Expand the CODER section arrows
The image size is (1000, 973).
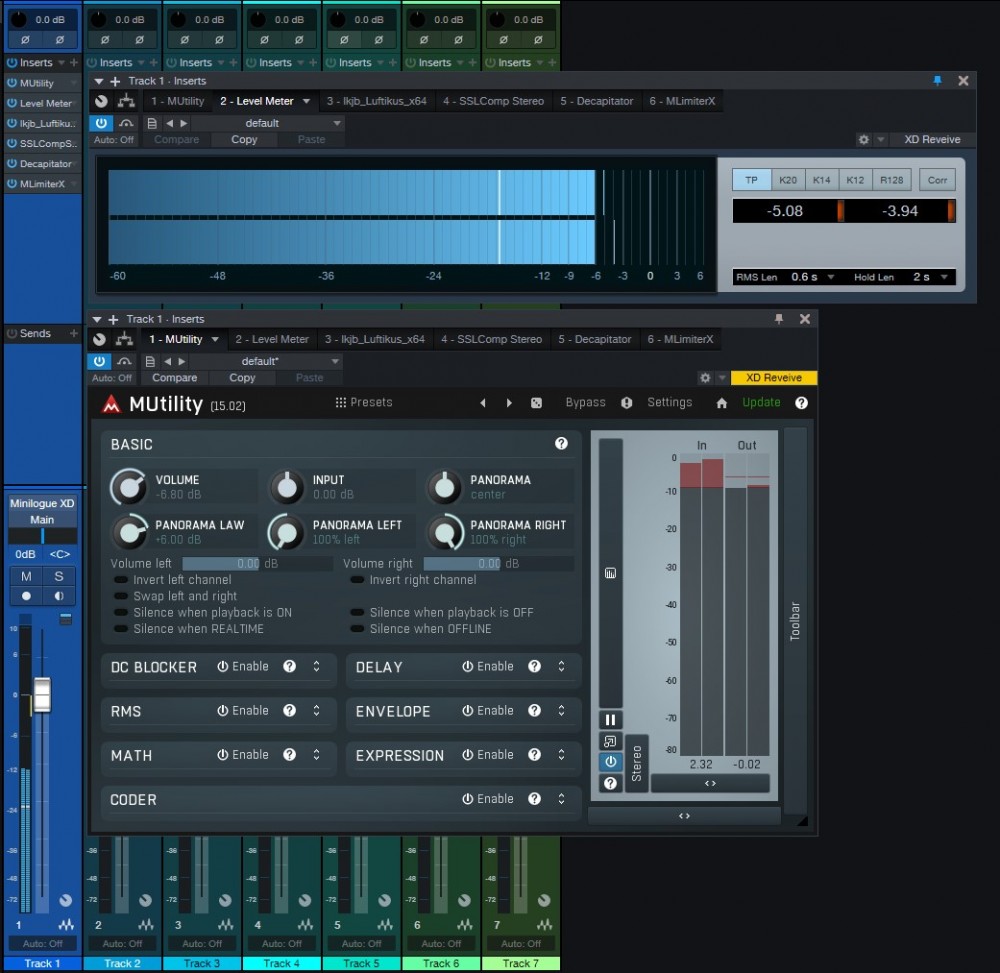[x=561, y=799]
